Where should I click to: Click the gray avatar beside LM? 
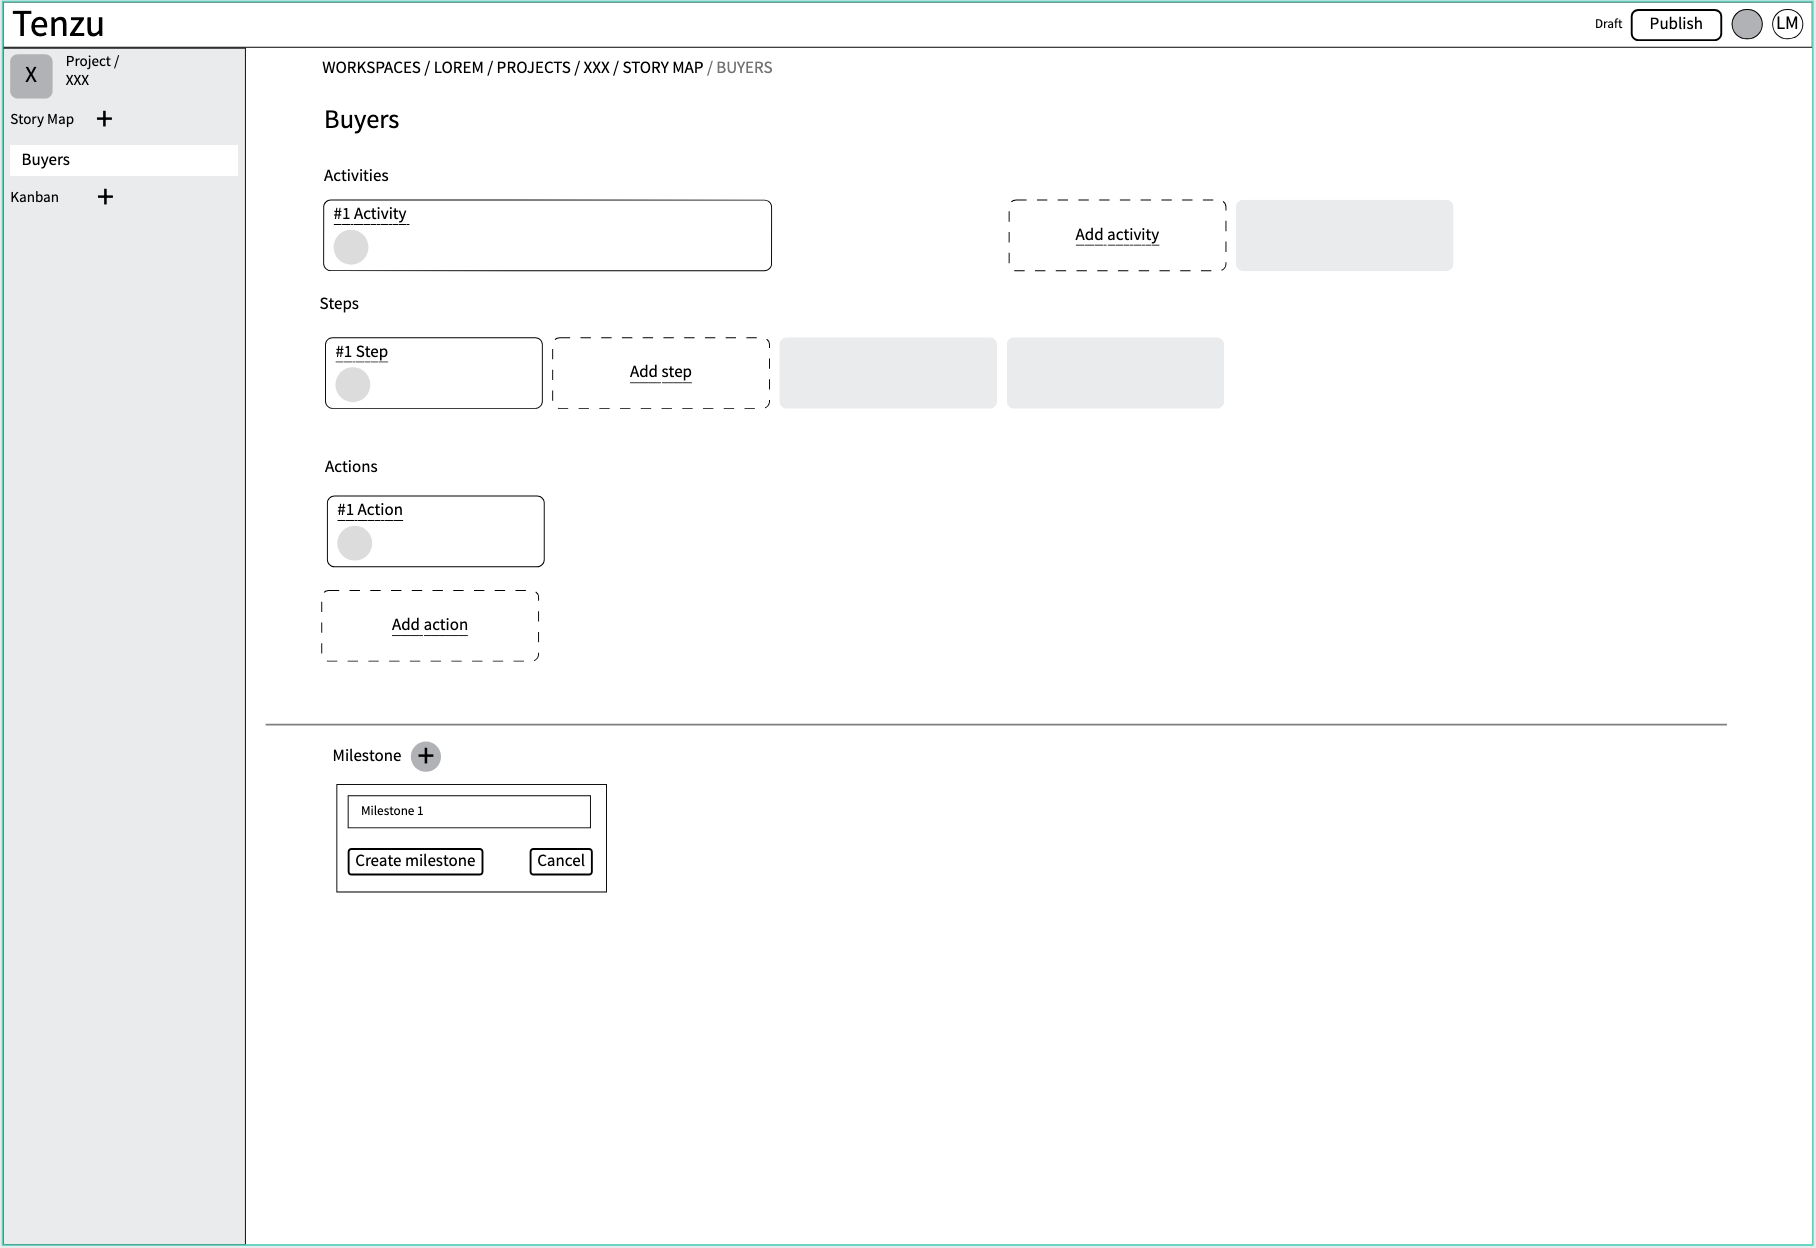coord(1747,24)
